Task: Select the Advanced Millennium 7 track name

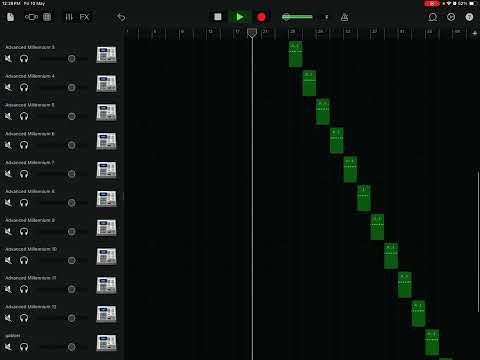Action: (x=30, y=163)
